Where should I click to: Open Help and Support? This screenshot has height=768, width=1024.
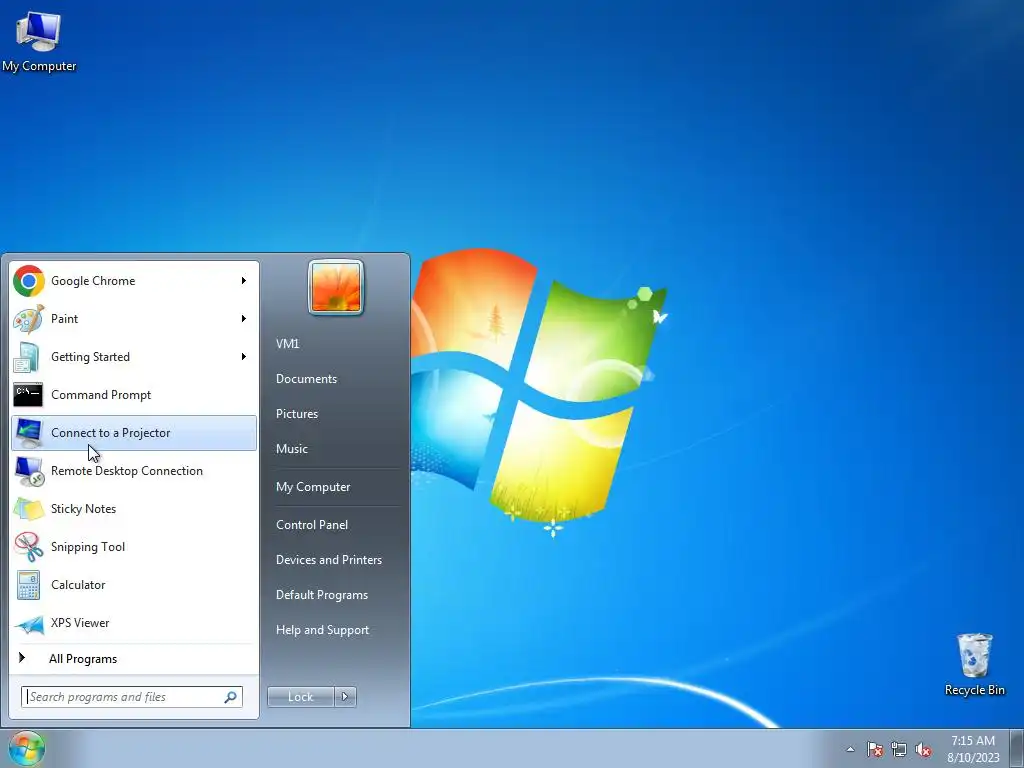click(x=322, y=630)
